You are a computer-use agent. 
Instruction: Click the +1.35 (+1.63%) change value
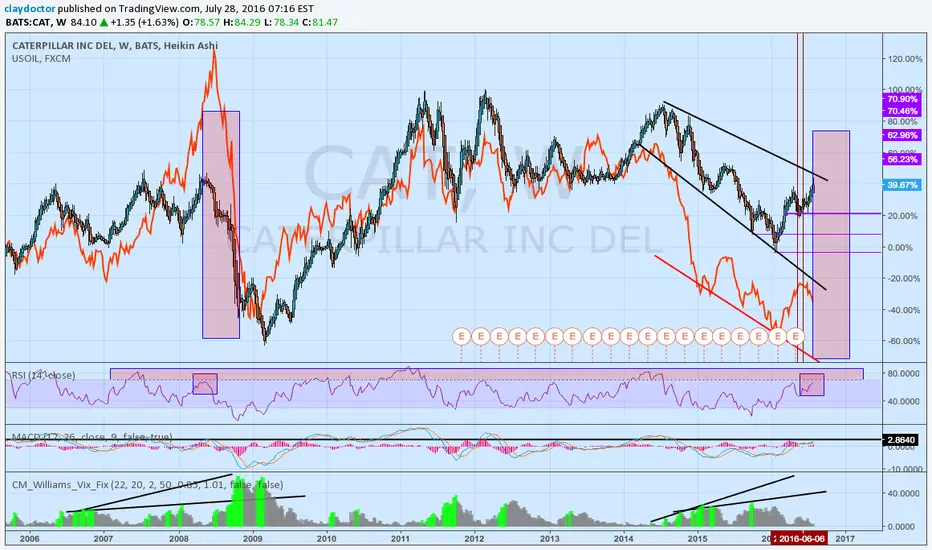click(x=144, y=23)
